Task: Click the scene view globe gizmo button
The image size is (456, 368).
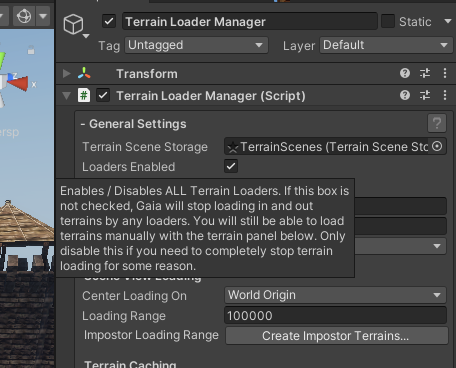Action: tap(24, 16)
